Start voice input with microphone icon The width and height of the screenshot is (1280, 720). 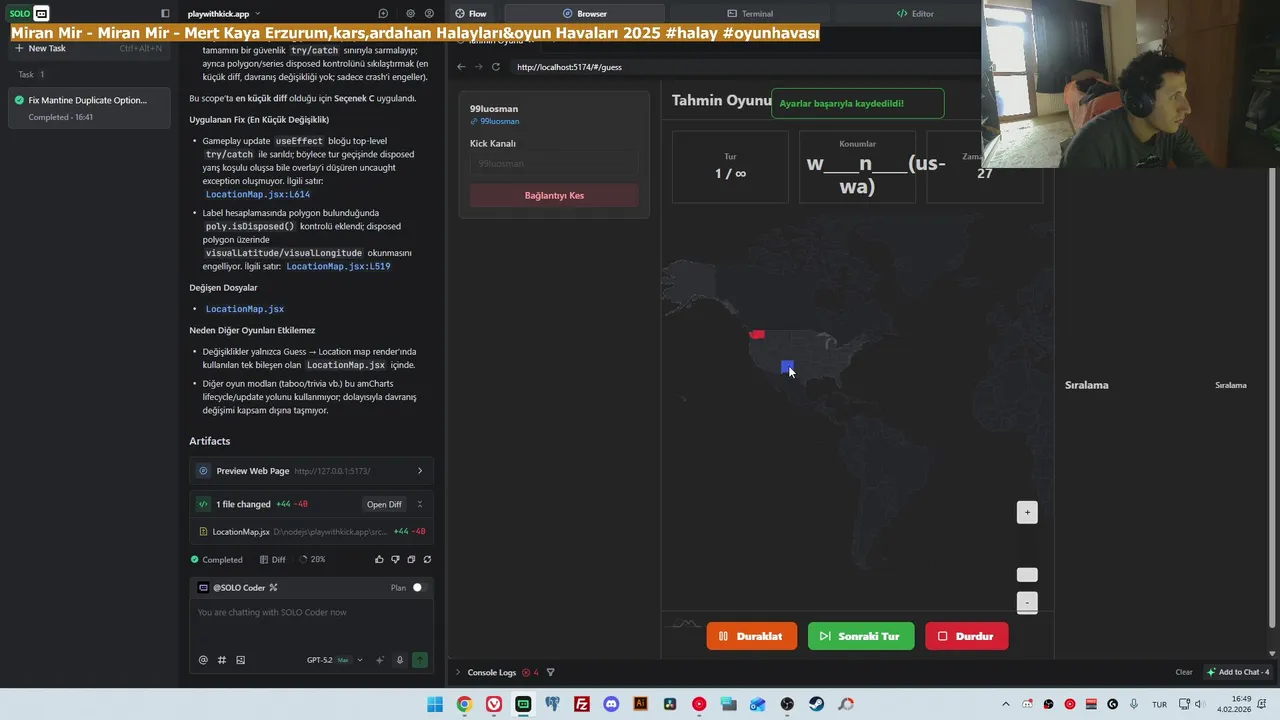point(400,660)
